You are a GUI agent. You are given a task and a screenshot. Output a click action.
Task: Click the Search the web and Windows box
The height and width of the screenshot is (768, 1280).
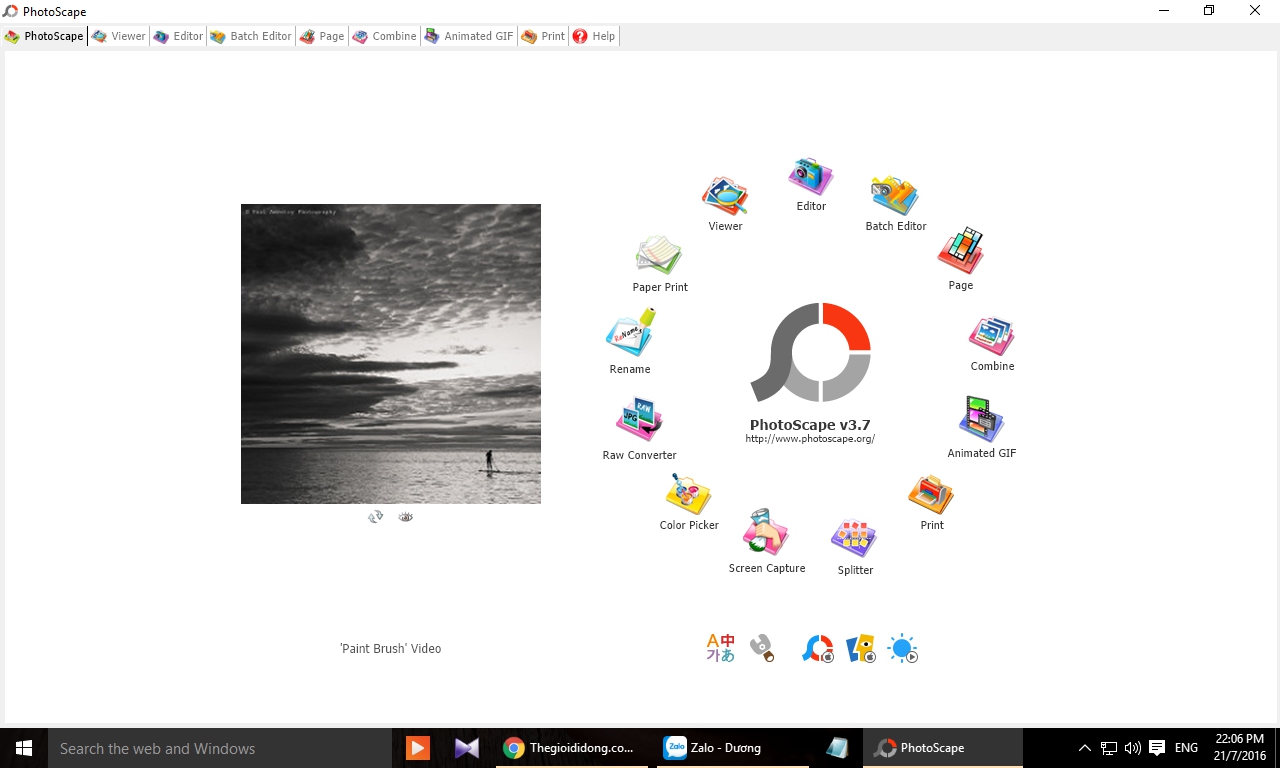click(x=220, y=748)
